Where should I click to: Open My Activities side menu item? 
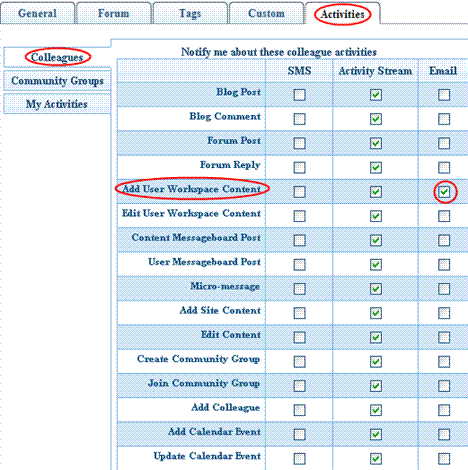(x=57, y=104)
